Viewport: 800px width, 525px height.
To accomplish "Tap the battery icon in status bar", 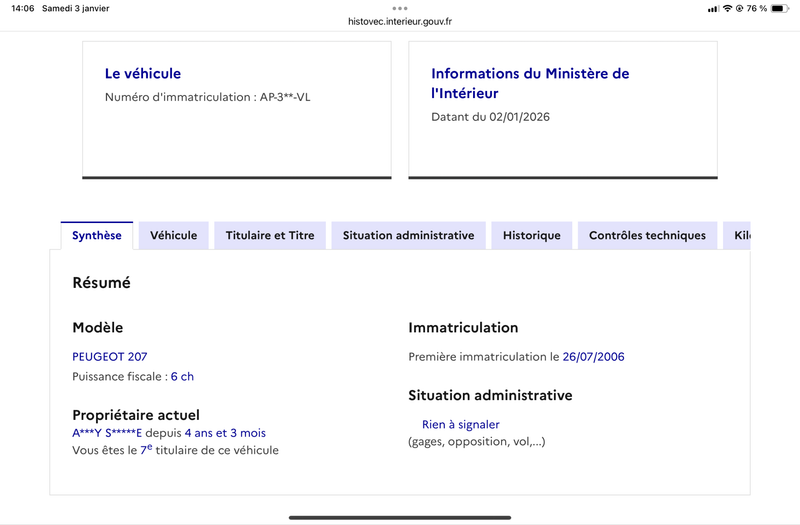I will [780, 8].
